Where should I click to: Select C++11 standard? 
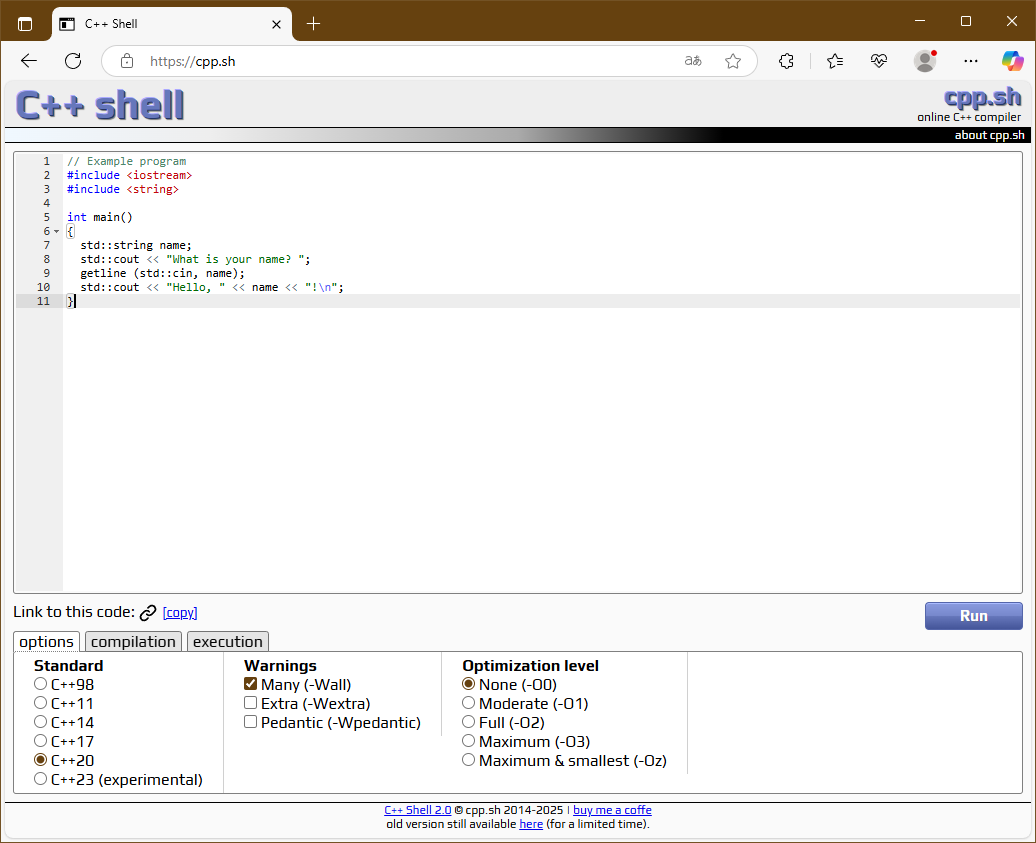tap(41, 703)
